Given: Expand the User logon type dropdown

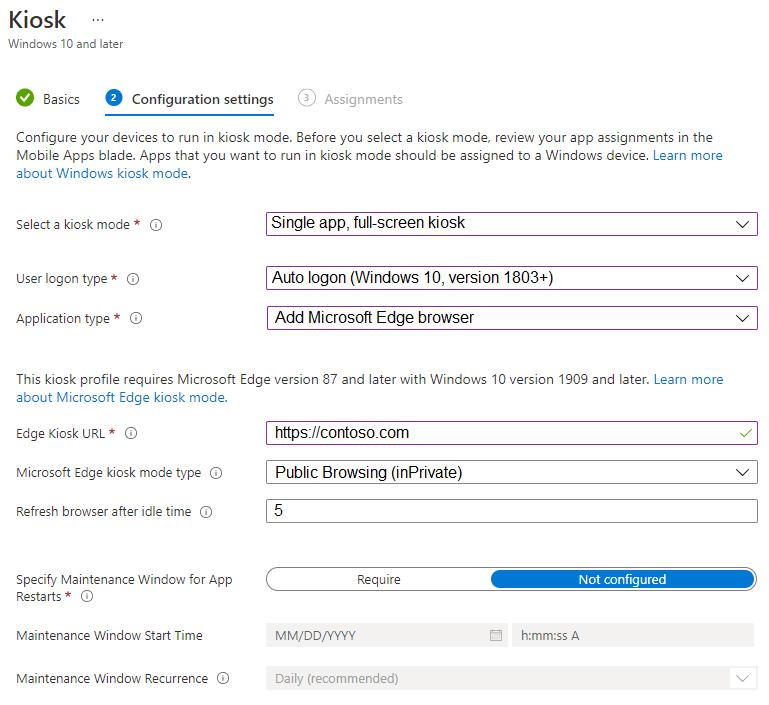Looking at the screenshot, I should 511,278.
